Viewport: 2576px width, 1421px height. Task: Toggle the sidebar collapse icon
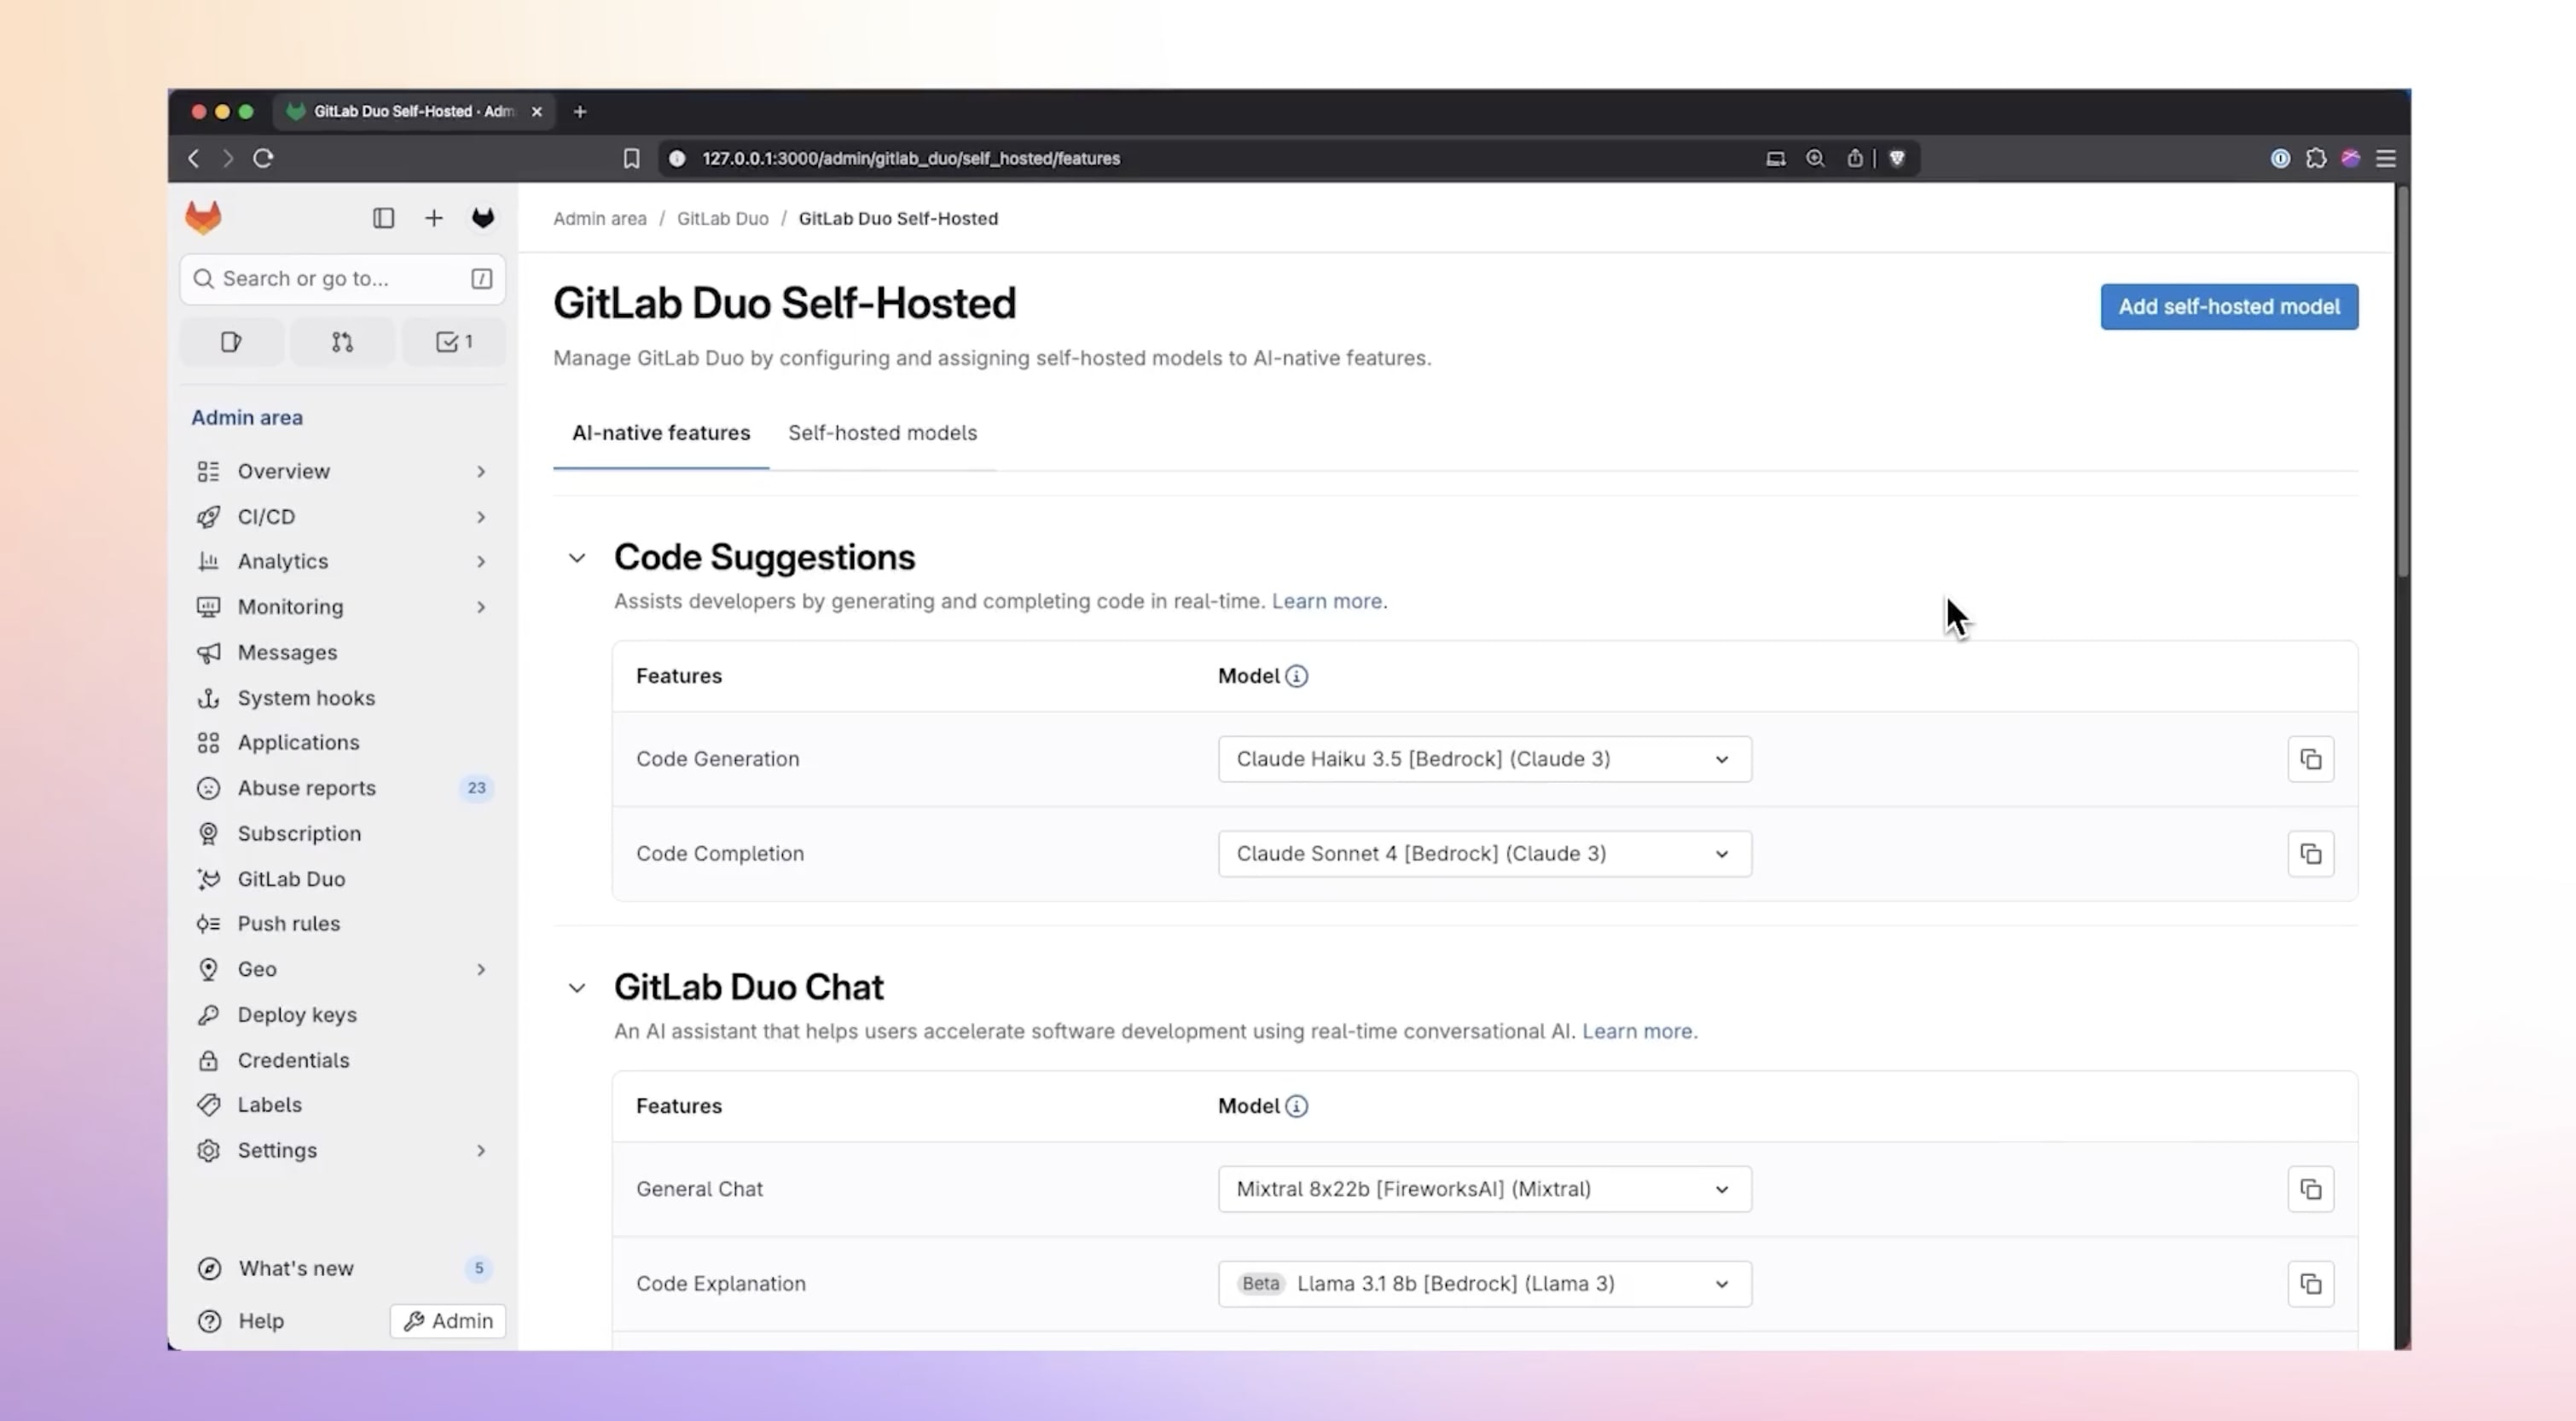383,218
